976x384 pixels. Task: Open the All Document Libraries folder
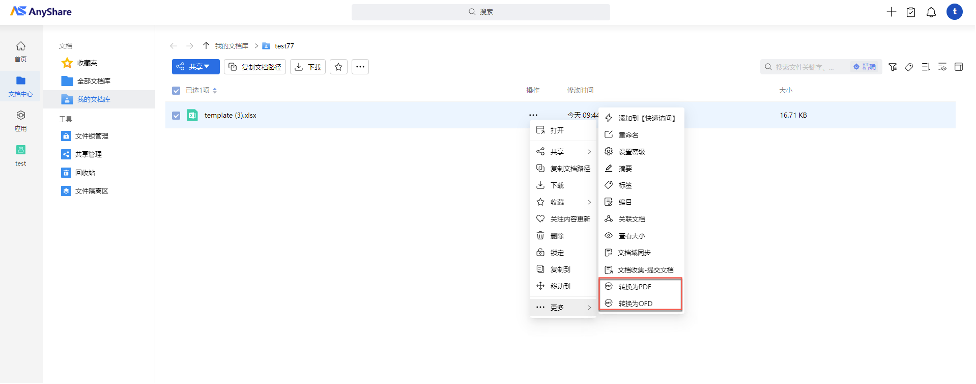(x=86, y=81)
